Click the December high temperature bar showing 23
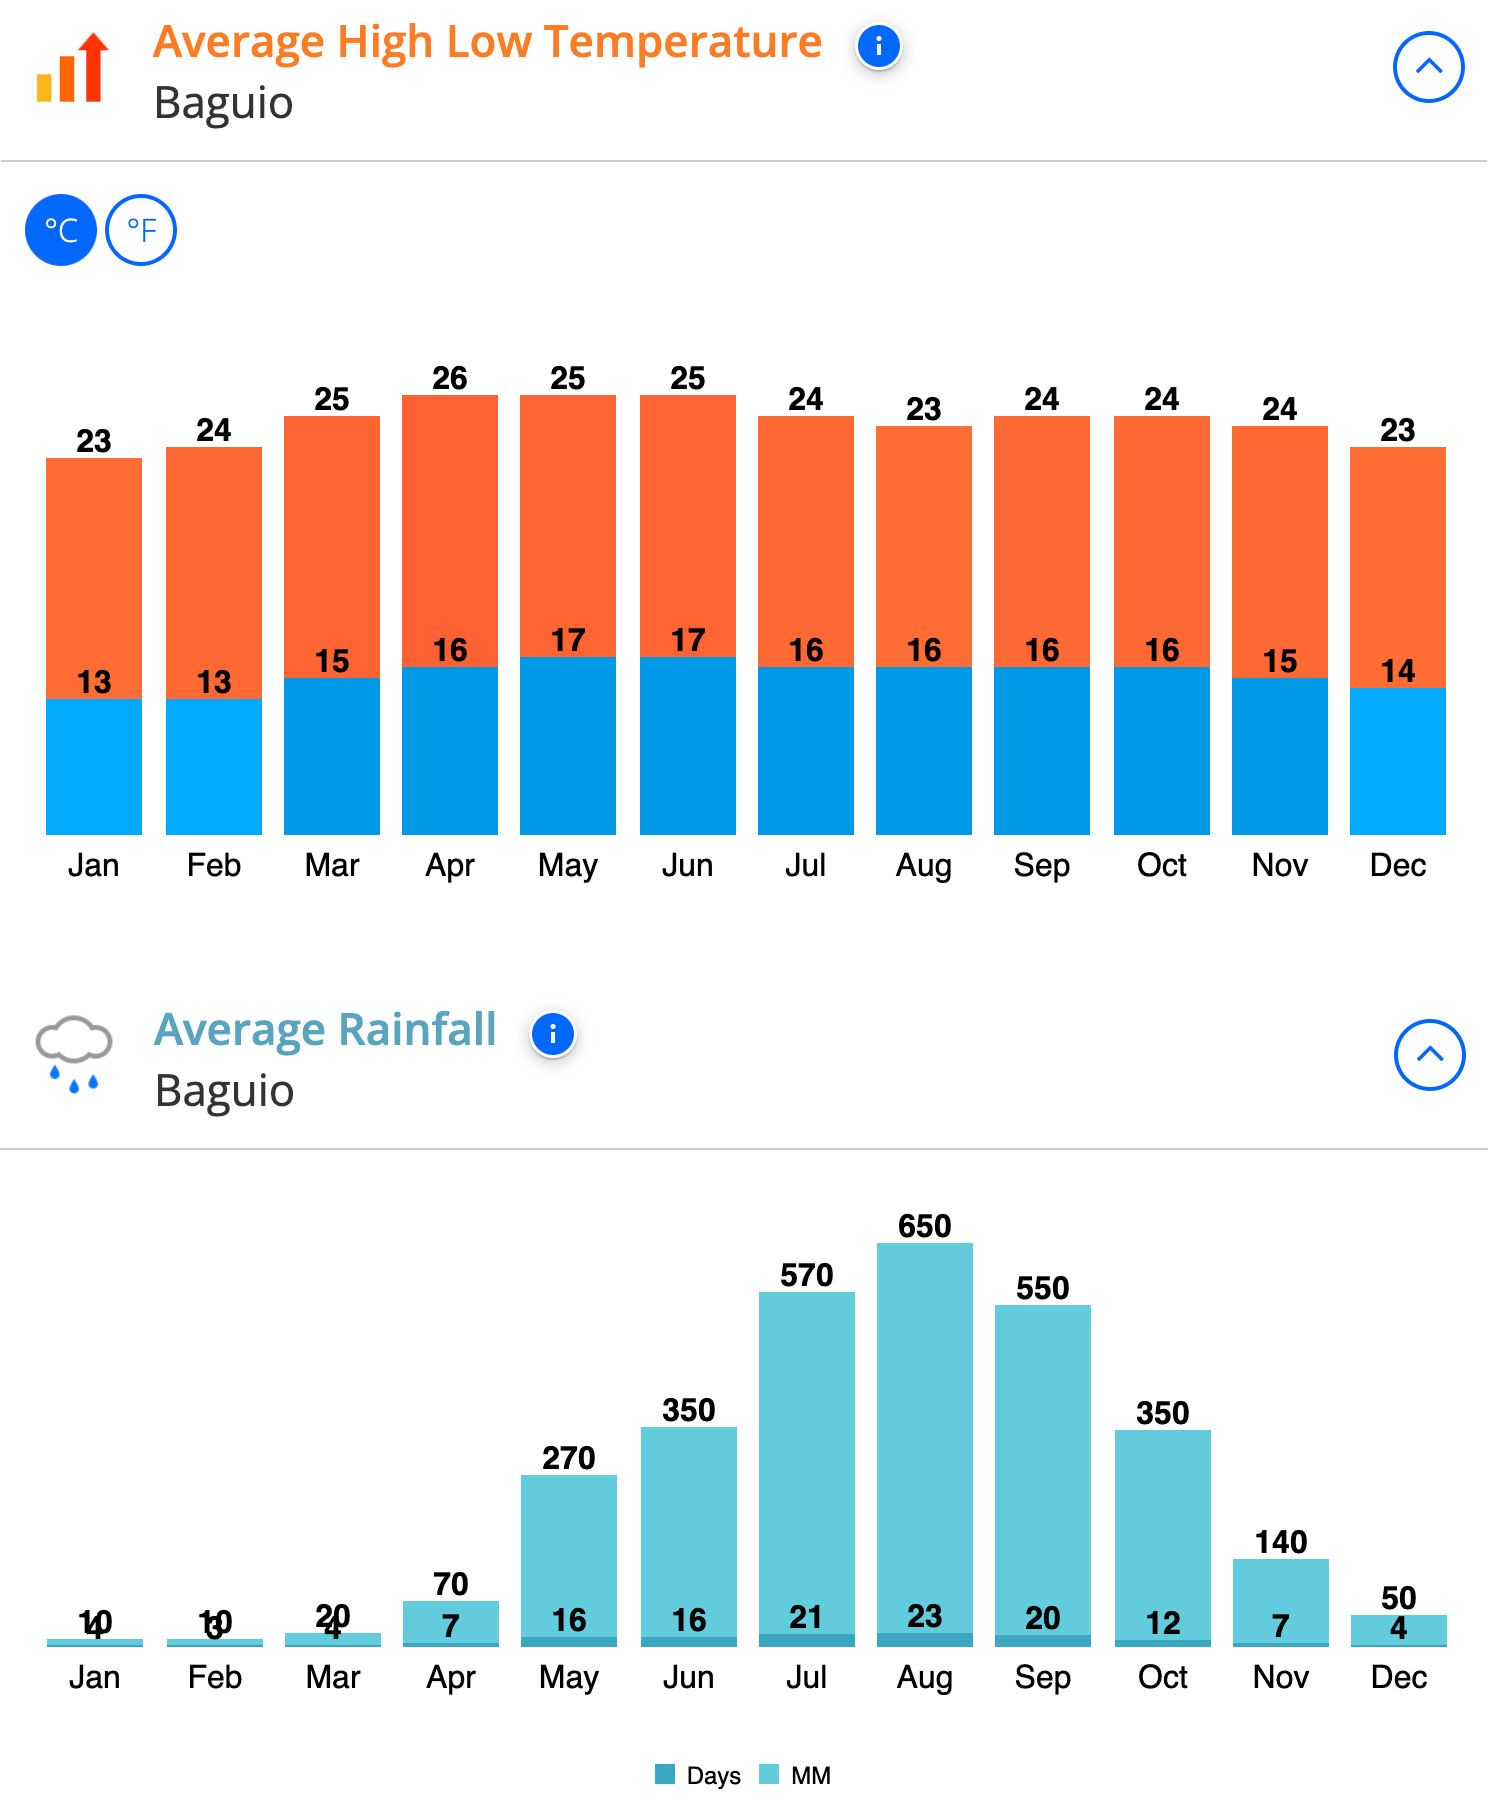Viewport: 1488px width, 1800px height. [1398, 567]
